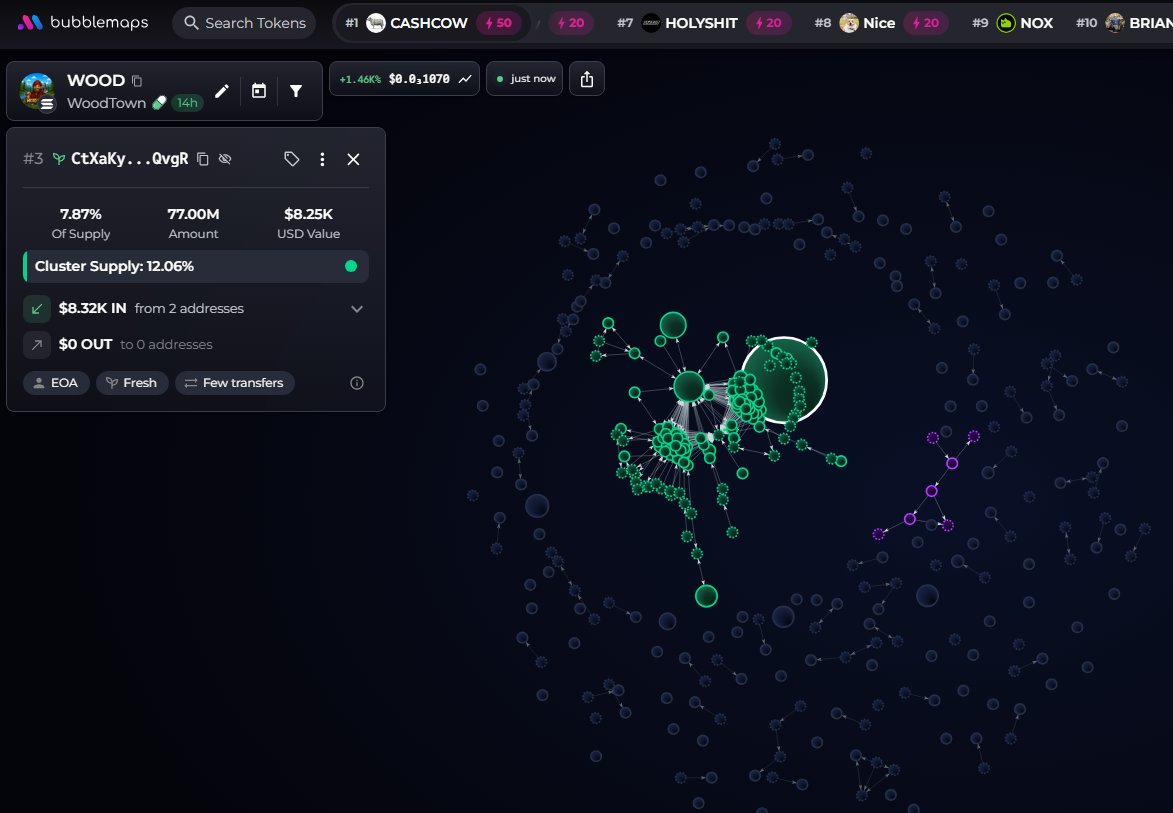Open the funnel filter icon
This screenshot has width=1173, height=813.
(296, 91)
